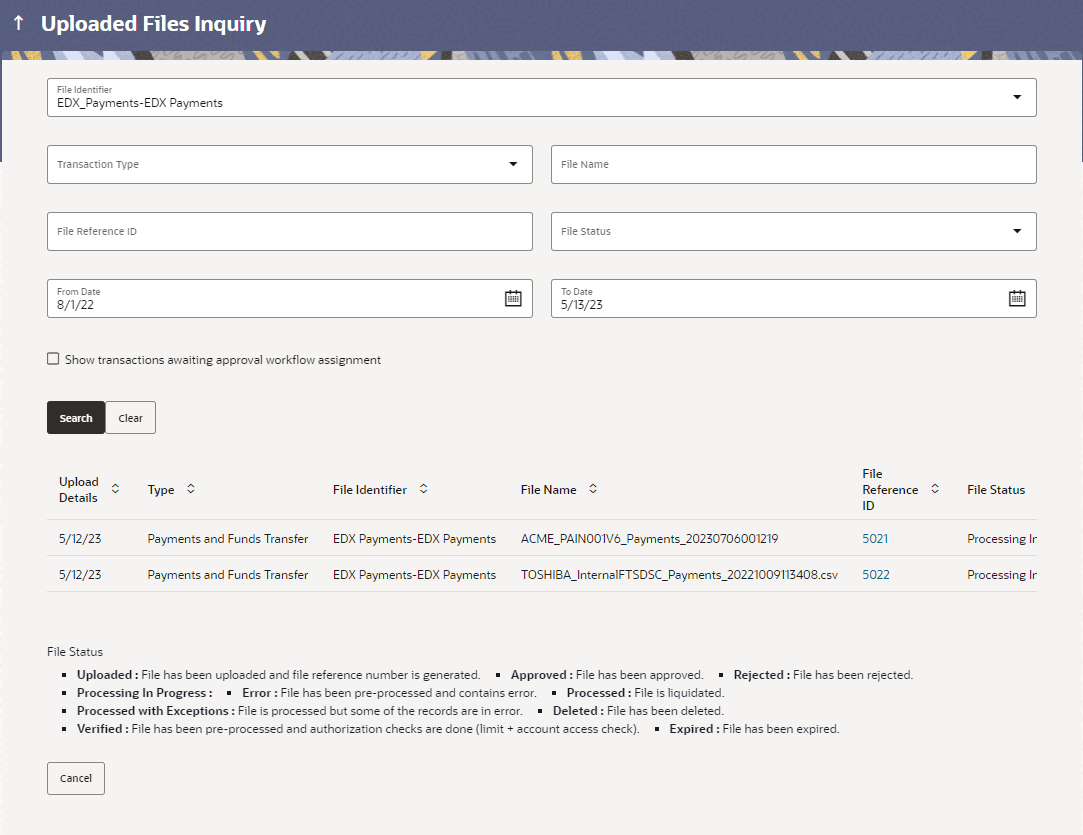Image resolution: width=1083 pixels, height=835 pixels.
Task: Select file name TOSHIBA_InternalFTSDSC_Payments_20221009113408.csv
Action: click(679, 575)
